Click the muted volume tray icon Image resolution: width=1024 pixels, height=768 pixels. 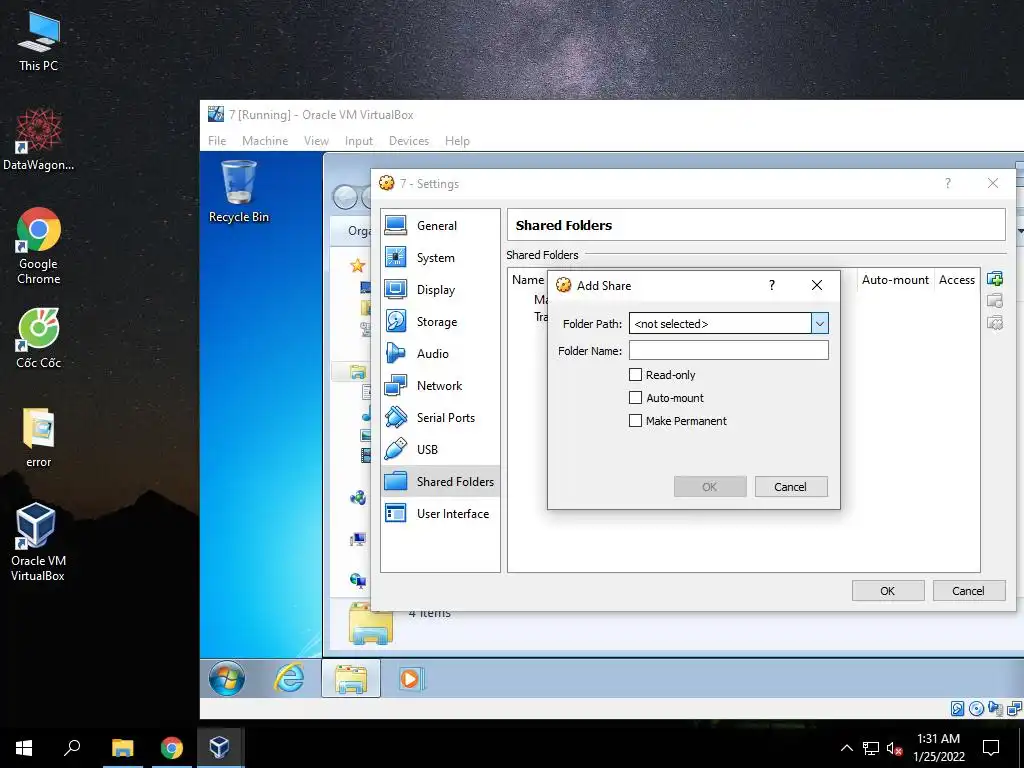(x=894, y=748)
